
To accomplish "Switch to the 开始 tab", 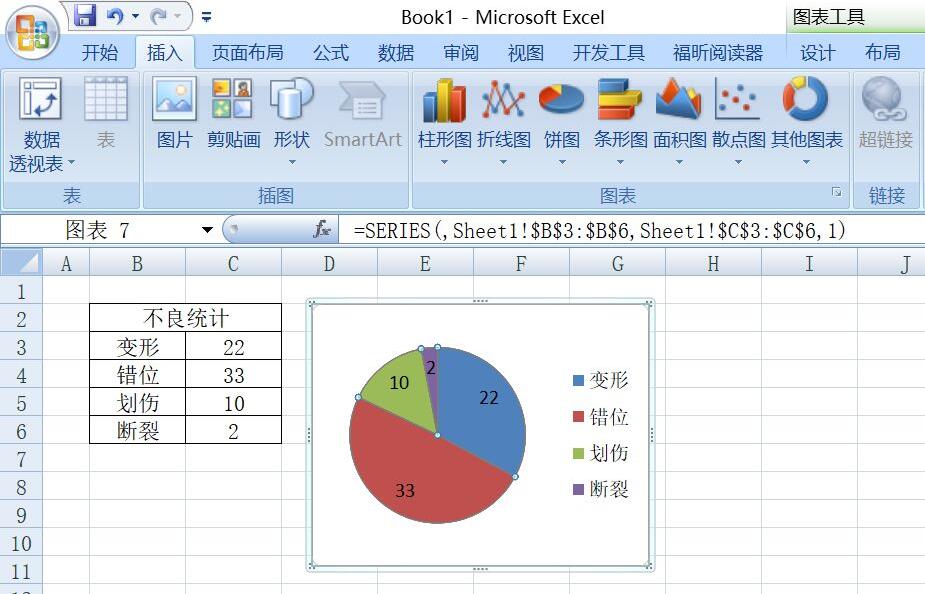I will click(x=100, y=53).
